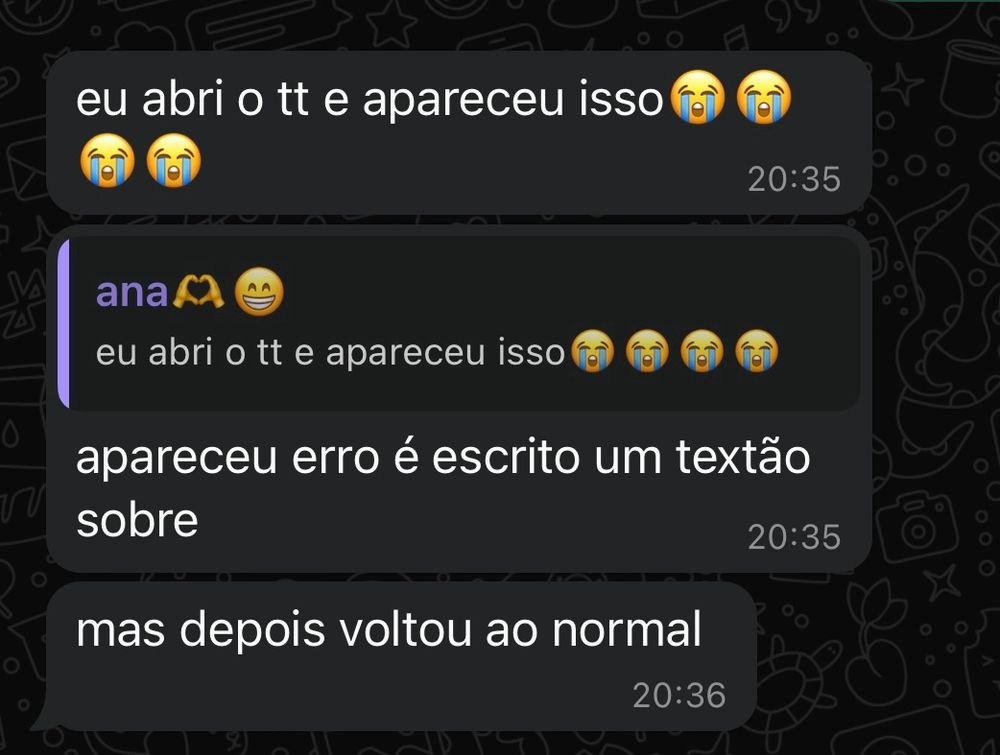Click first crying emoji in quoted reply text

(x=592, y=351)
